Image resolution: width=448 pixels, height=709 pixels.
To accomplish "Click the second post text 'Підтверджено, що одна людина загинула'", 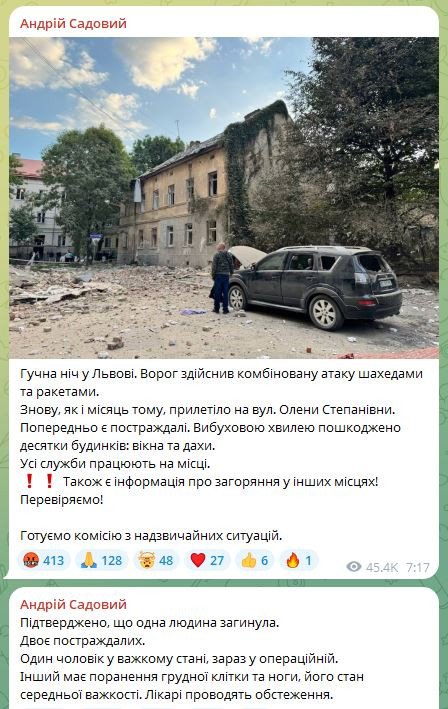I will coord(150,623).
